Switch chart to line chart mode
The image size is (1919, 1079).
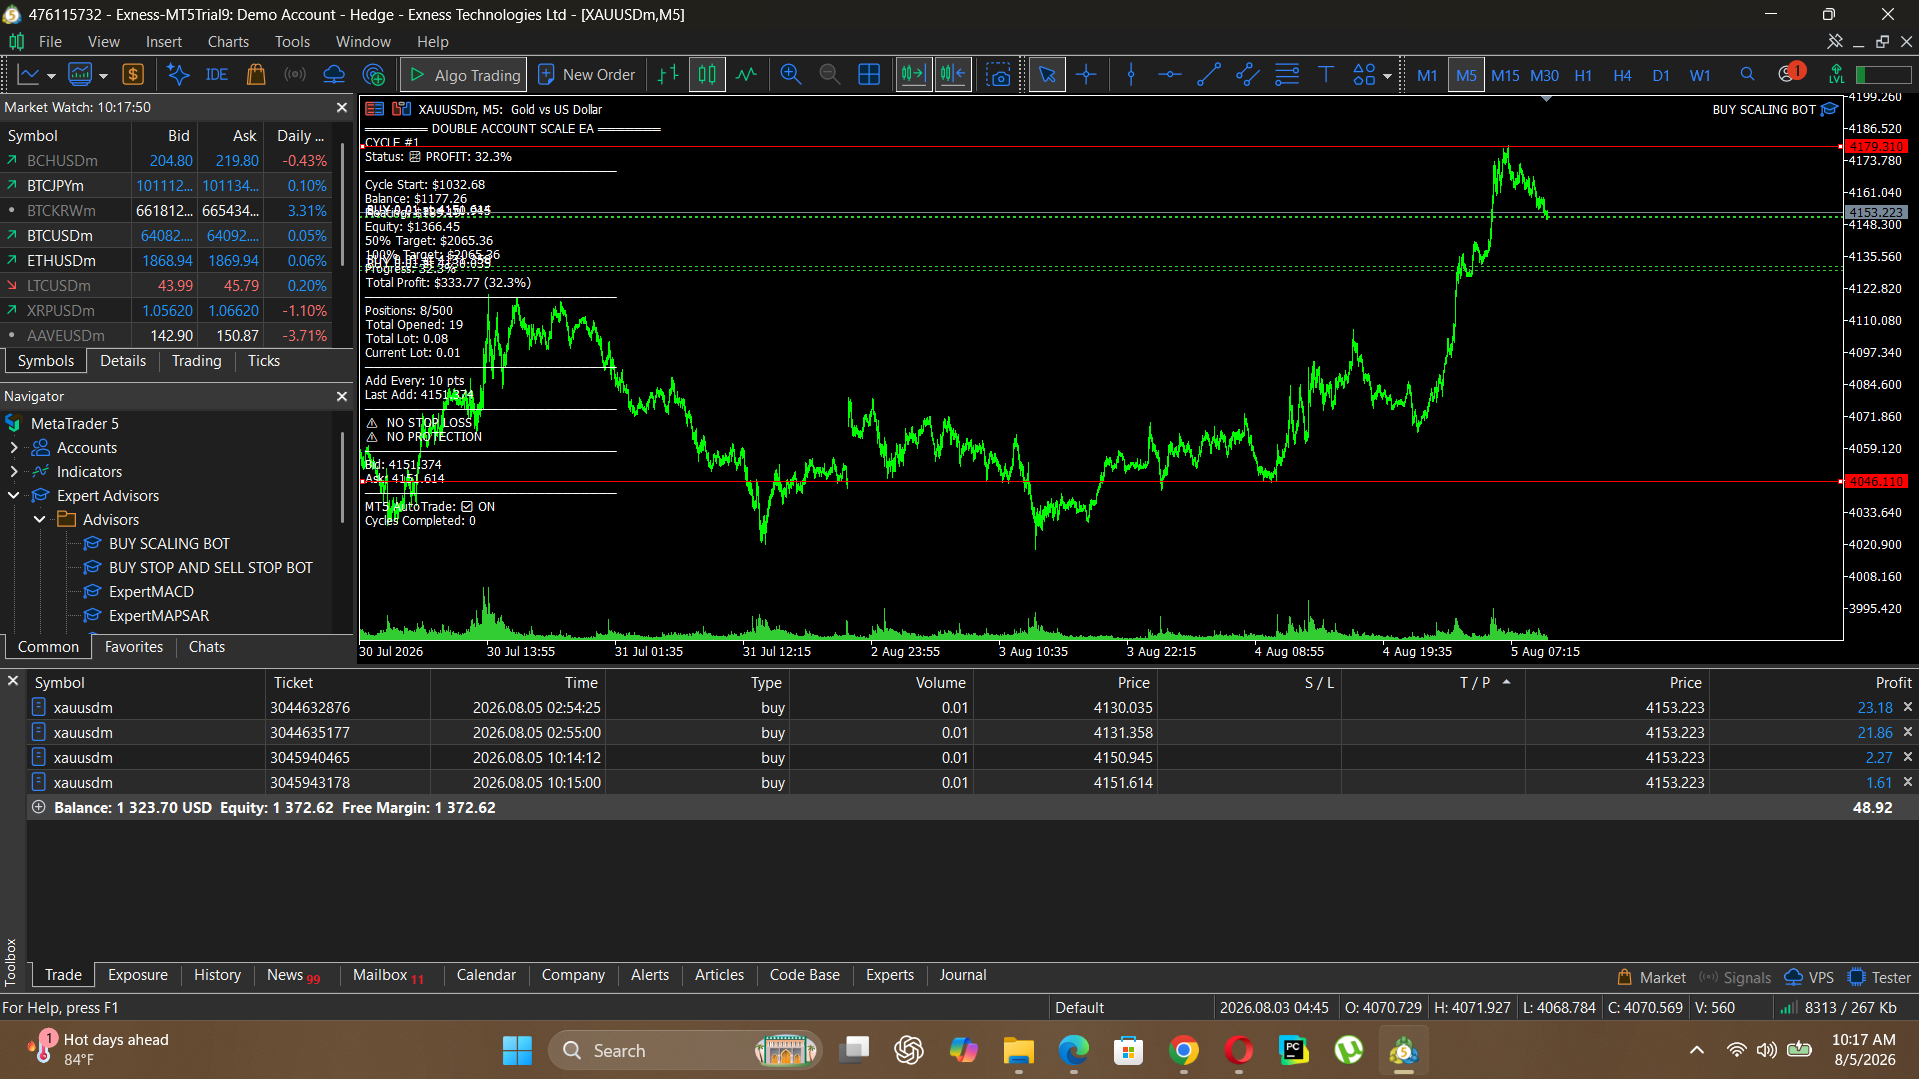click(x=747, y=75)
